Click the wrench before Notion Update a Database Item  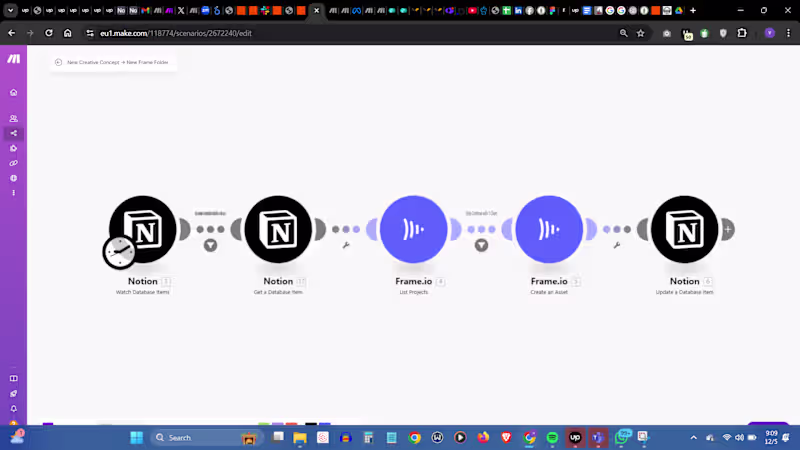(617, 245)
